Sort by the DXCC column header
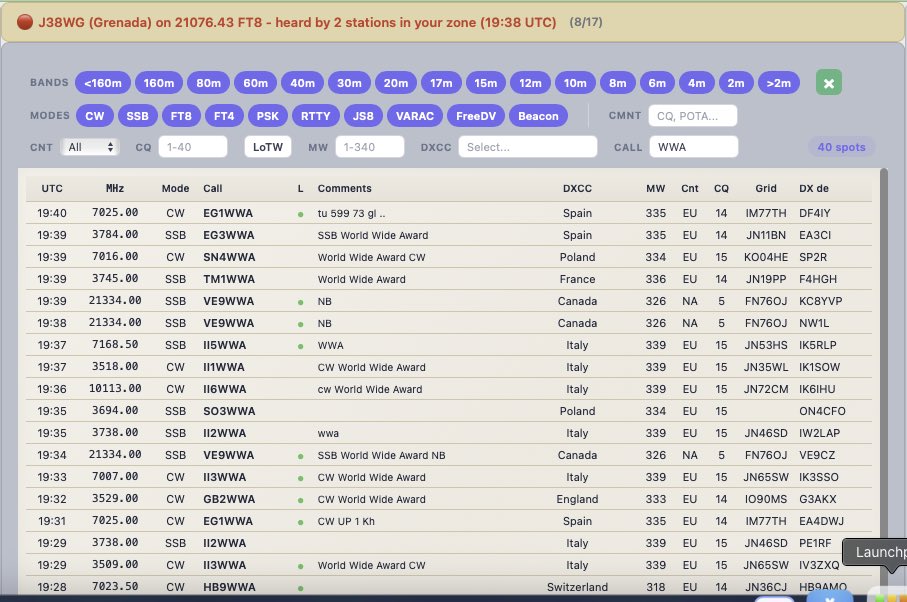Image resolution: width=907 pixels, height=602 pixels. [577, 189]
